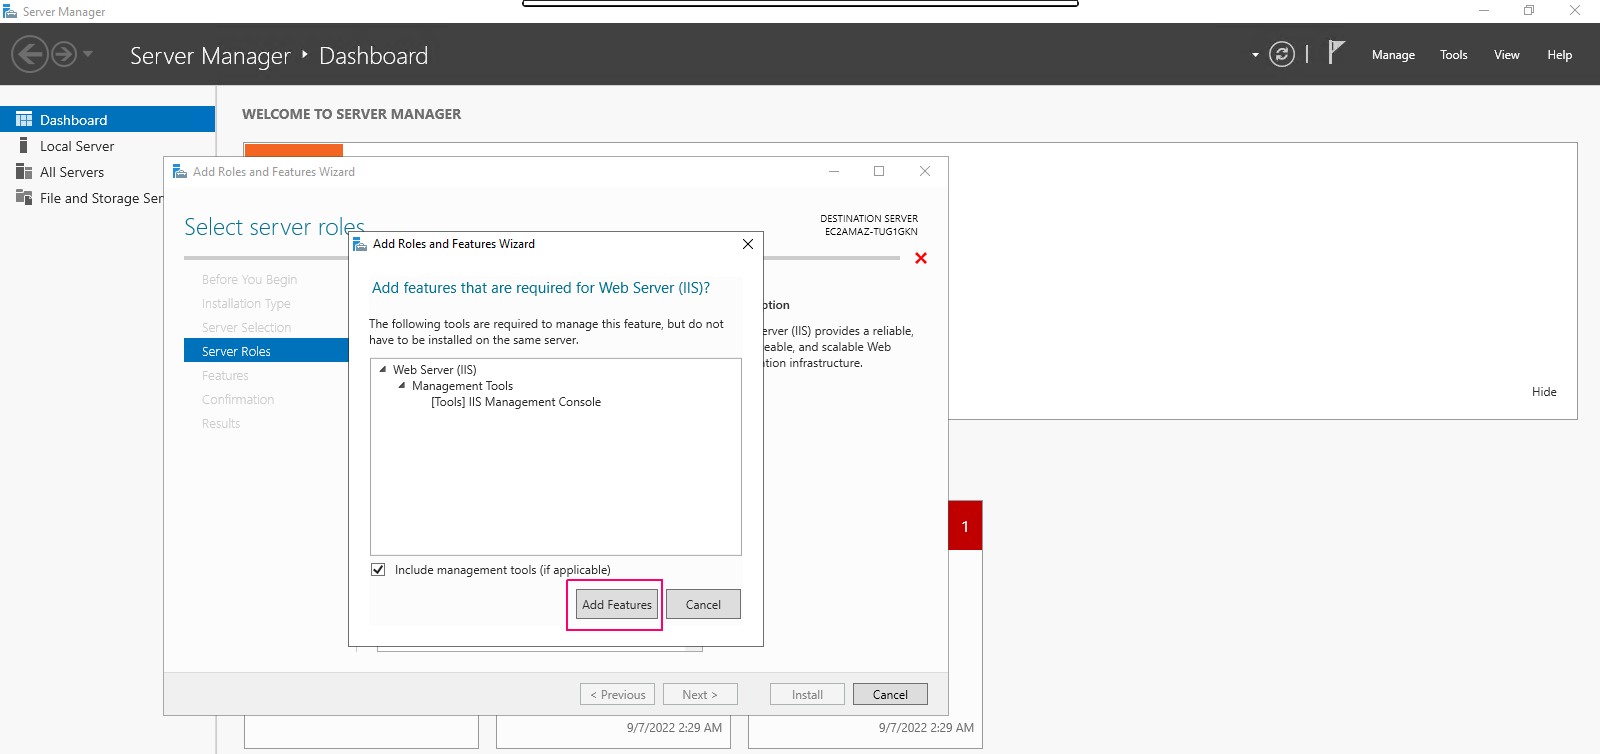This screenshot has height=754, width=1600.
Task: Select Dashboard in the left sidebar
Action: pos(107,119)
